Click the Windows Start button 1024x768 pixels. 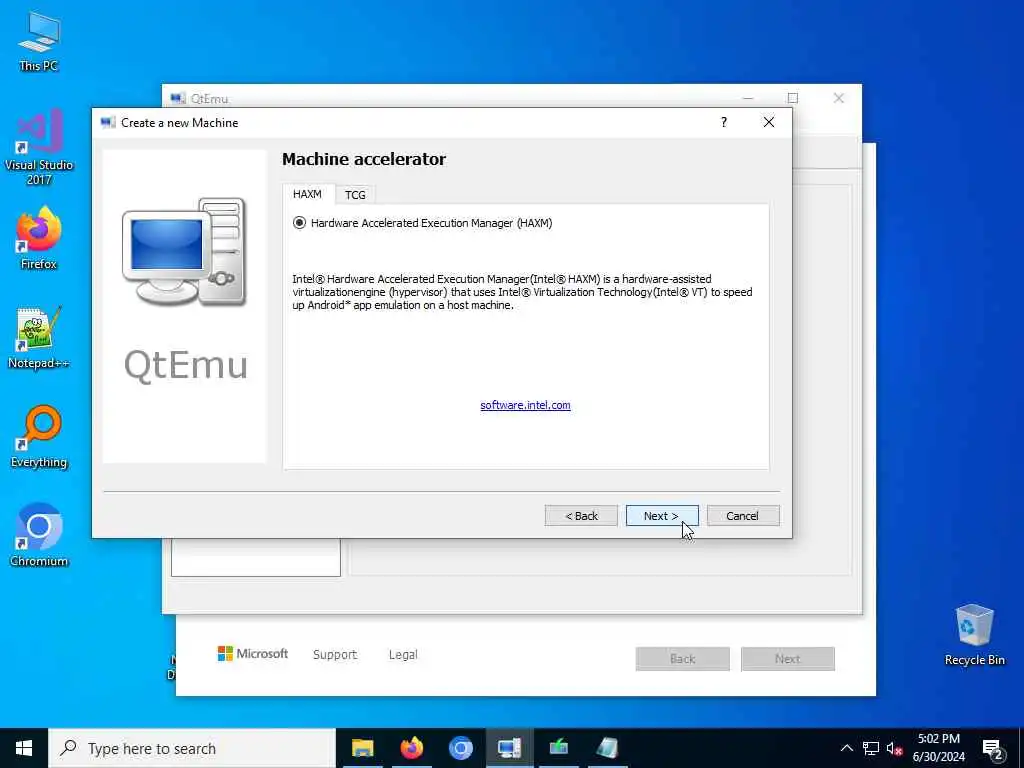(x=24, y=748)
